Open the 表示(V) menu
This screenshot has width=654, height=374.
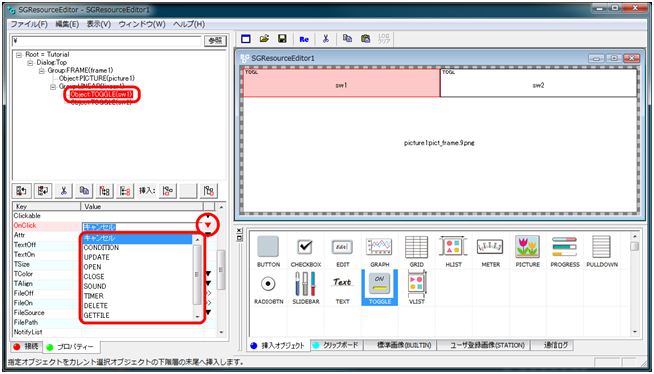[x=99, y=24]
